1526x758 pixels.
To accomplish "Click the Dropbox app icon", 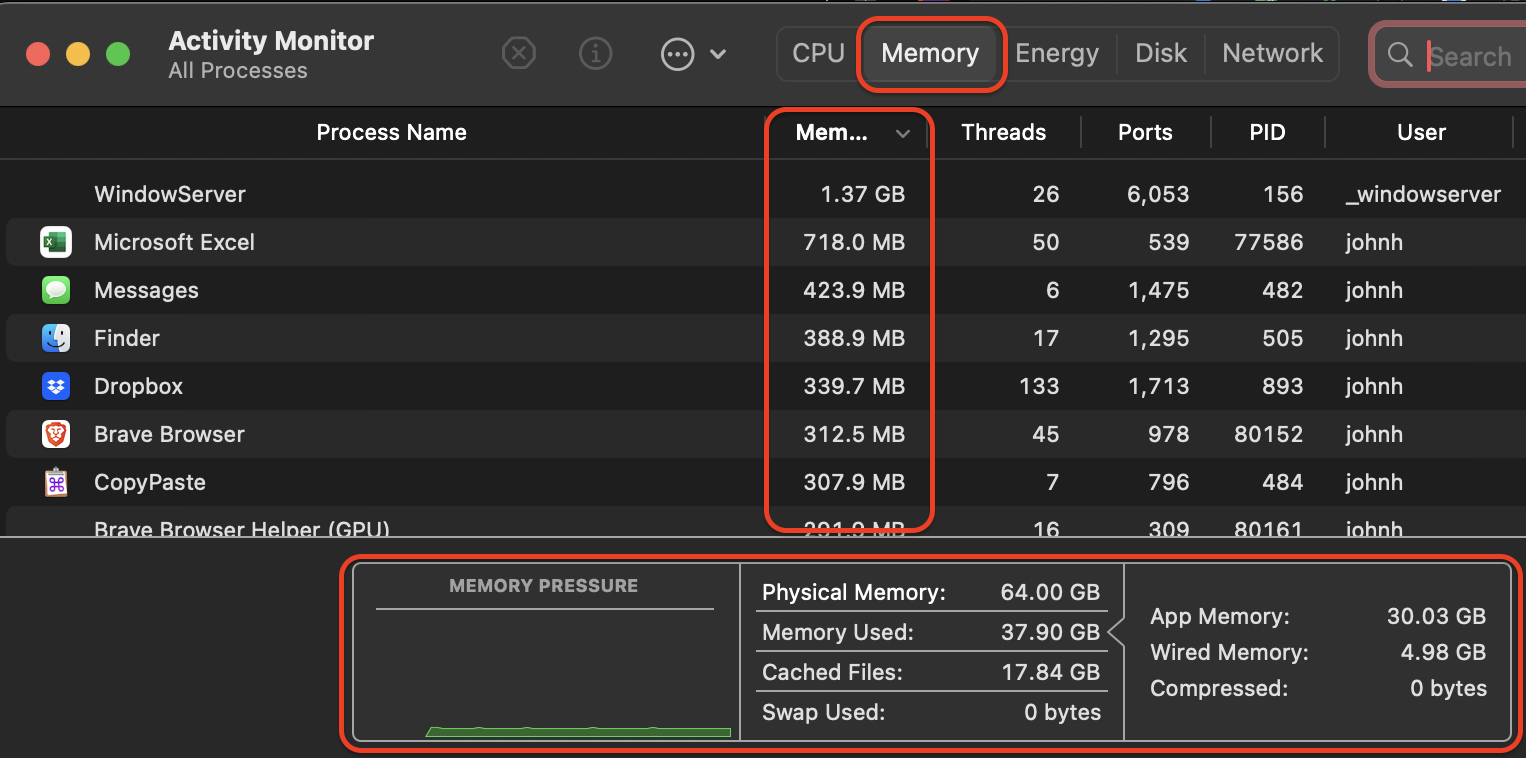I will pyautogui.click(x=55, y=386).
